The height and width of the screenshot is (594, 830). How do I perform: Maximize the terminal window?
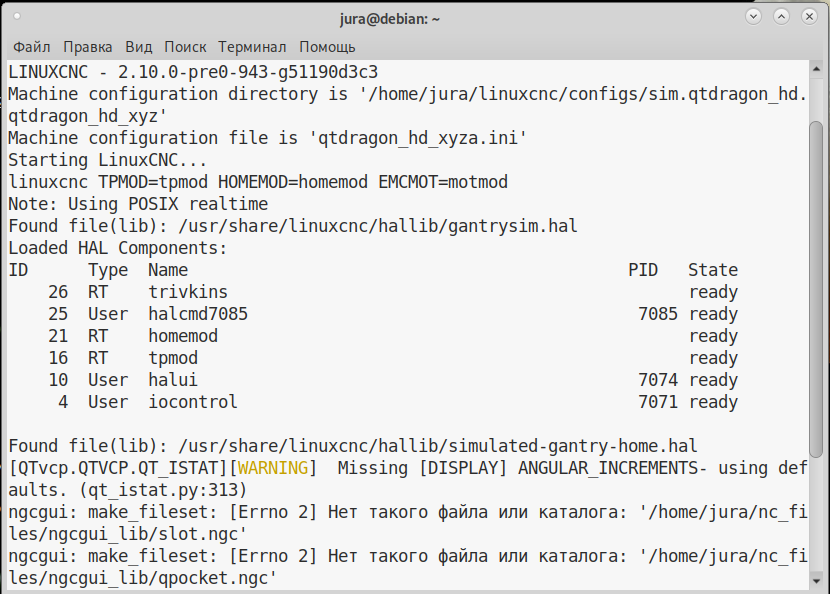[781, 17]
